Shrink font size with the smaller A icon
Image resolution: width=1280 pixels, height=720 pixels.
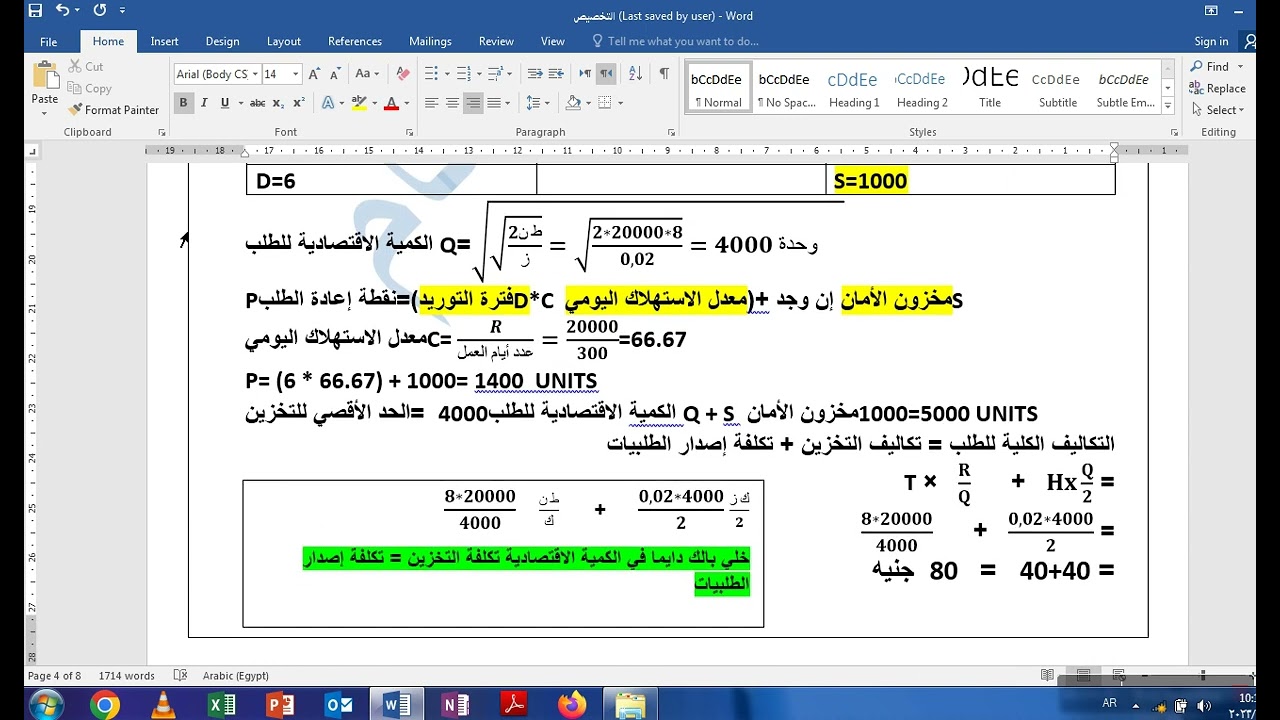coord(333,74)
